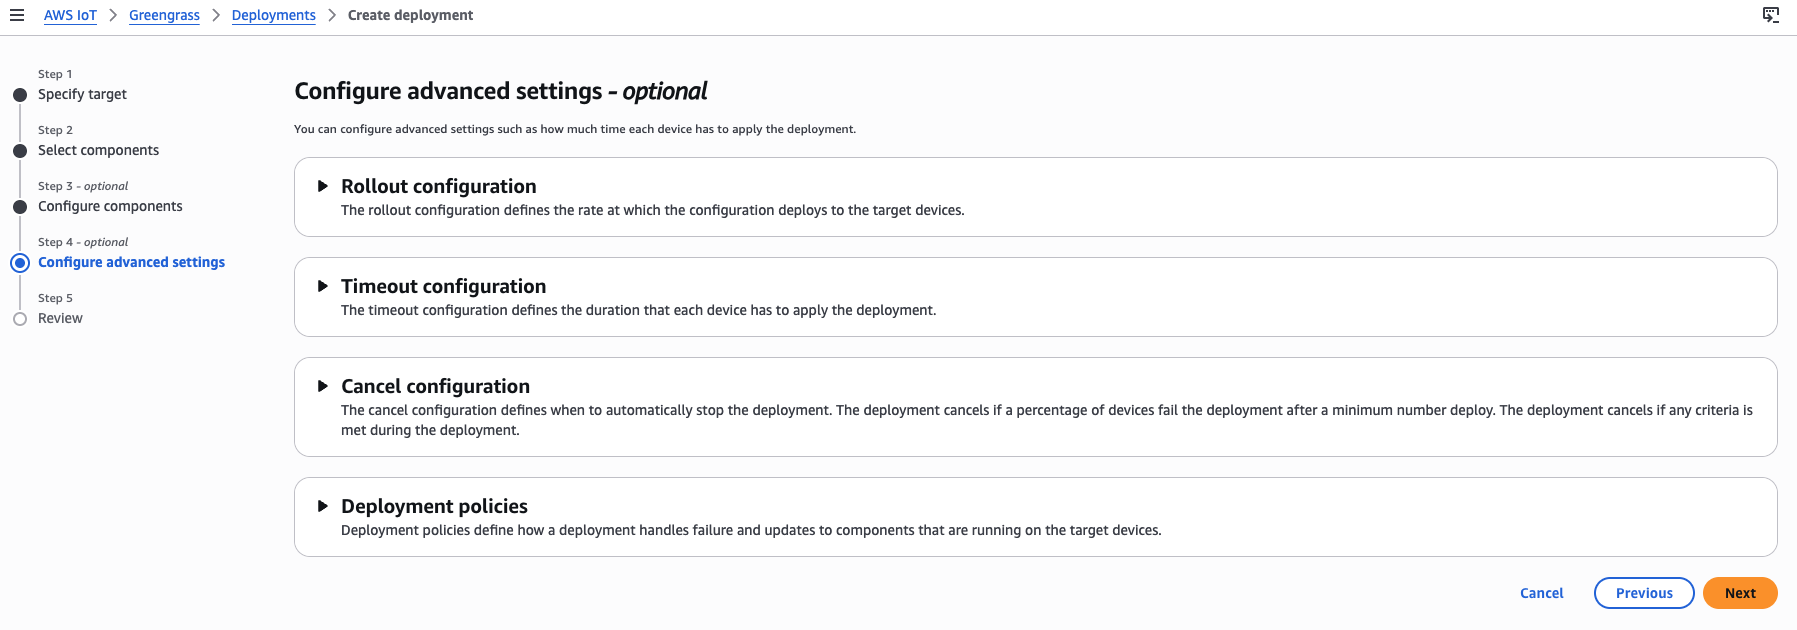Click the Deployment policies description text

(x=751, y=530)
